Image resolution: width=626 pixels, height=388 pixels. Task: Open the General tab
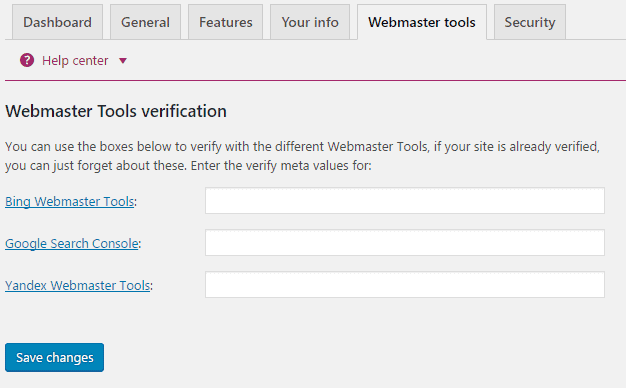tap(145, 22)
